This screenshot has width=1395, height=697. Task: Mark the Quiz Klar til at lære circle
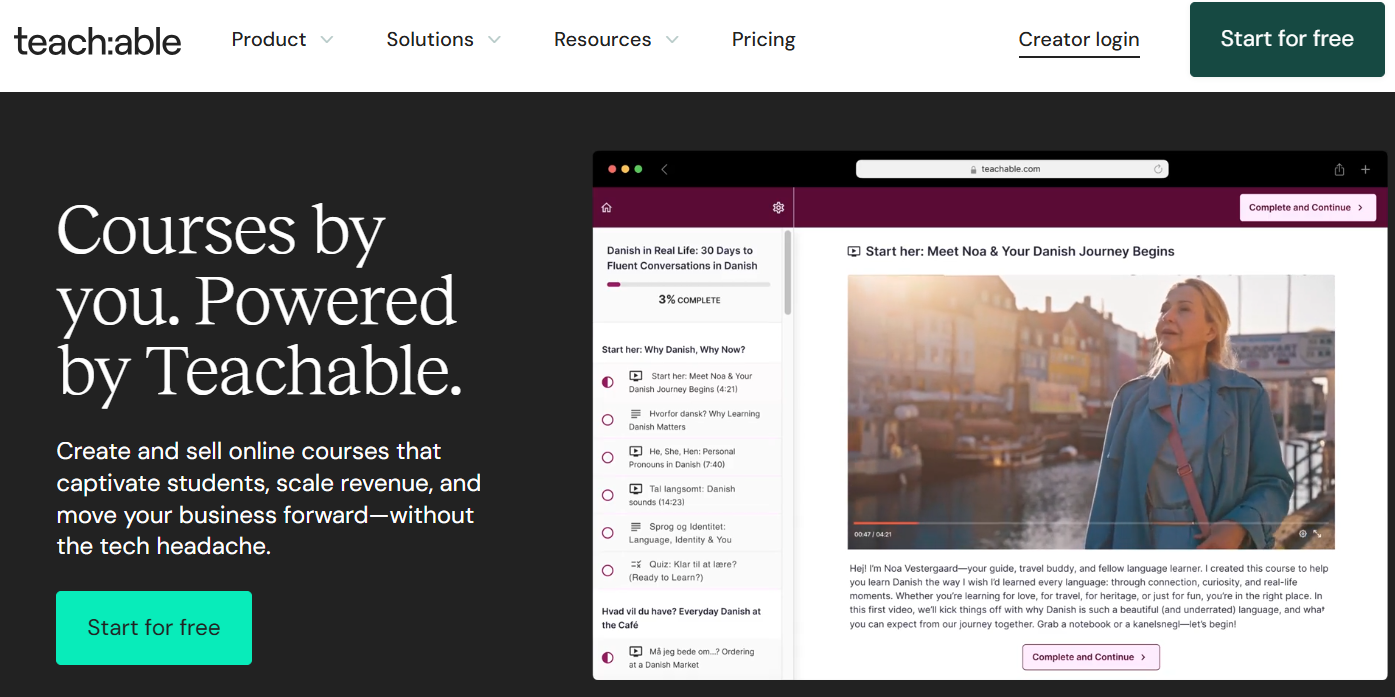(x=608, y=571)
